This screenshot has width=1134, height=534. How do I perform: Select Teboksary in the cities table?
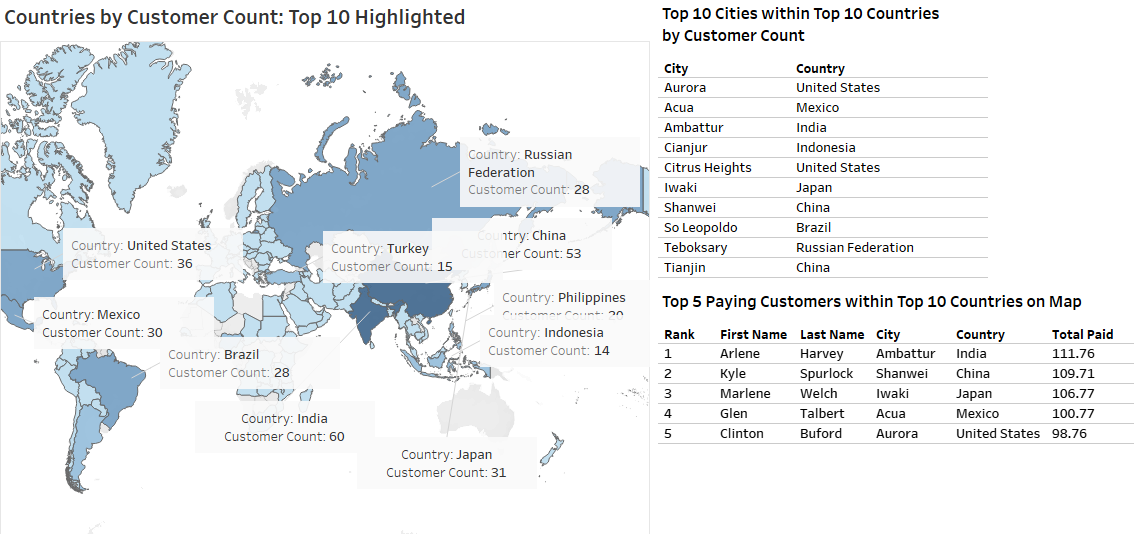pyautogui.click(x=696, y=247)
